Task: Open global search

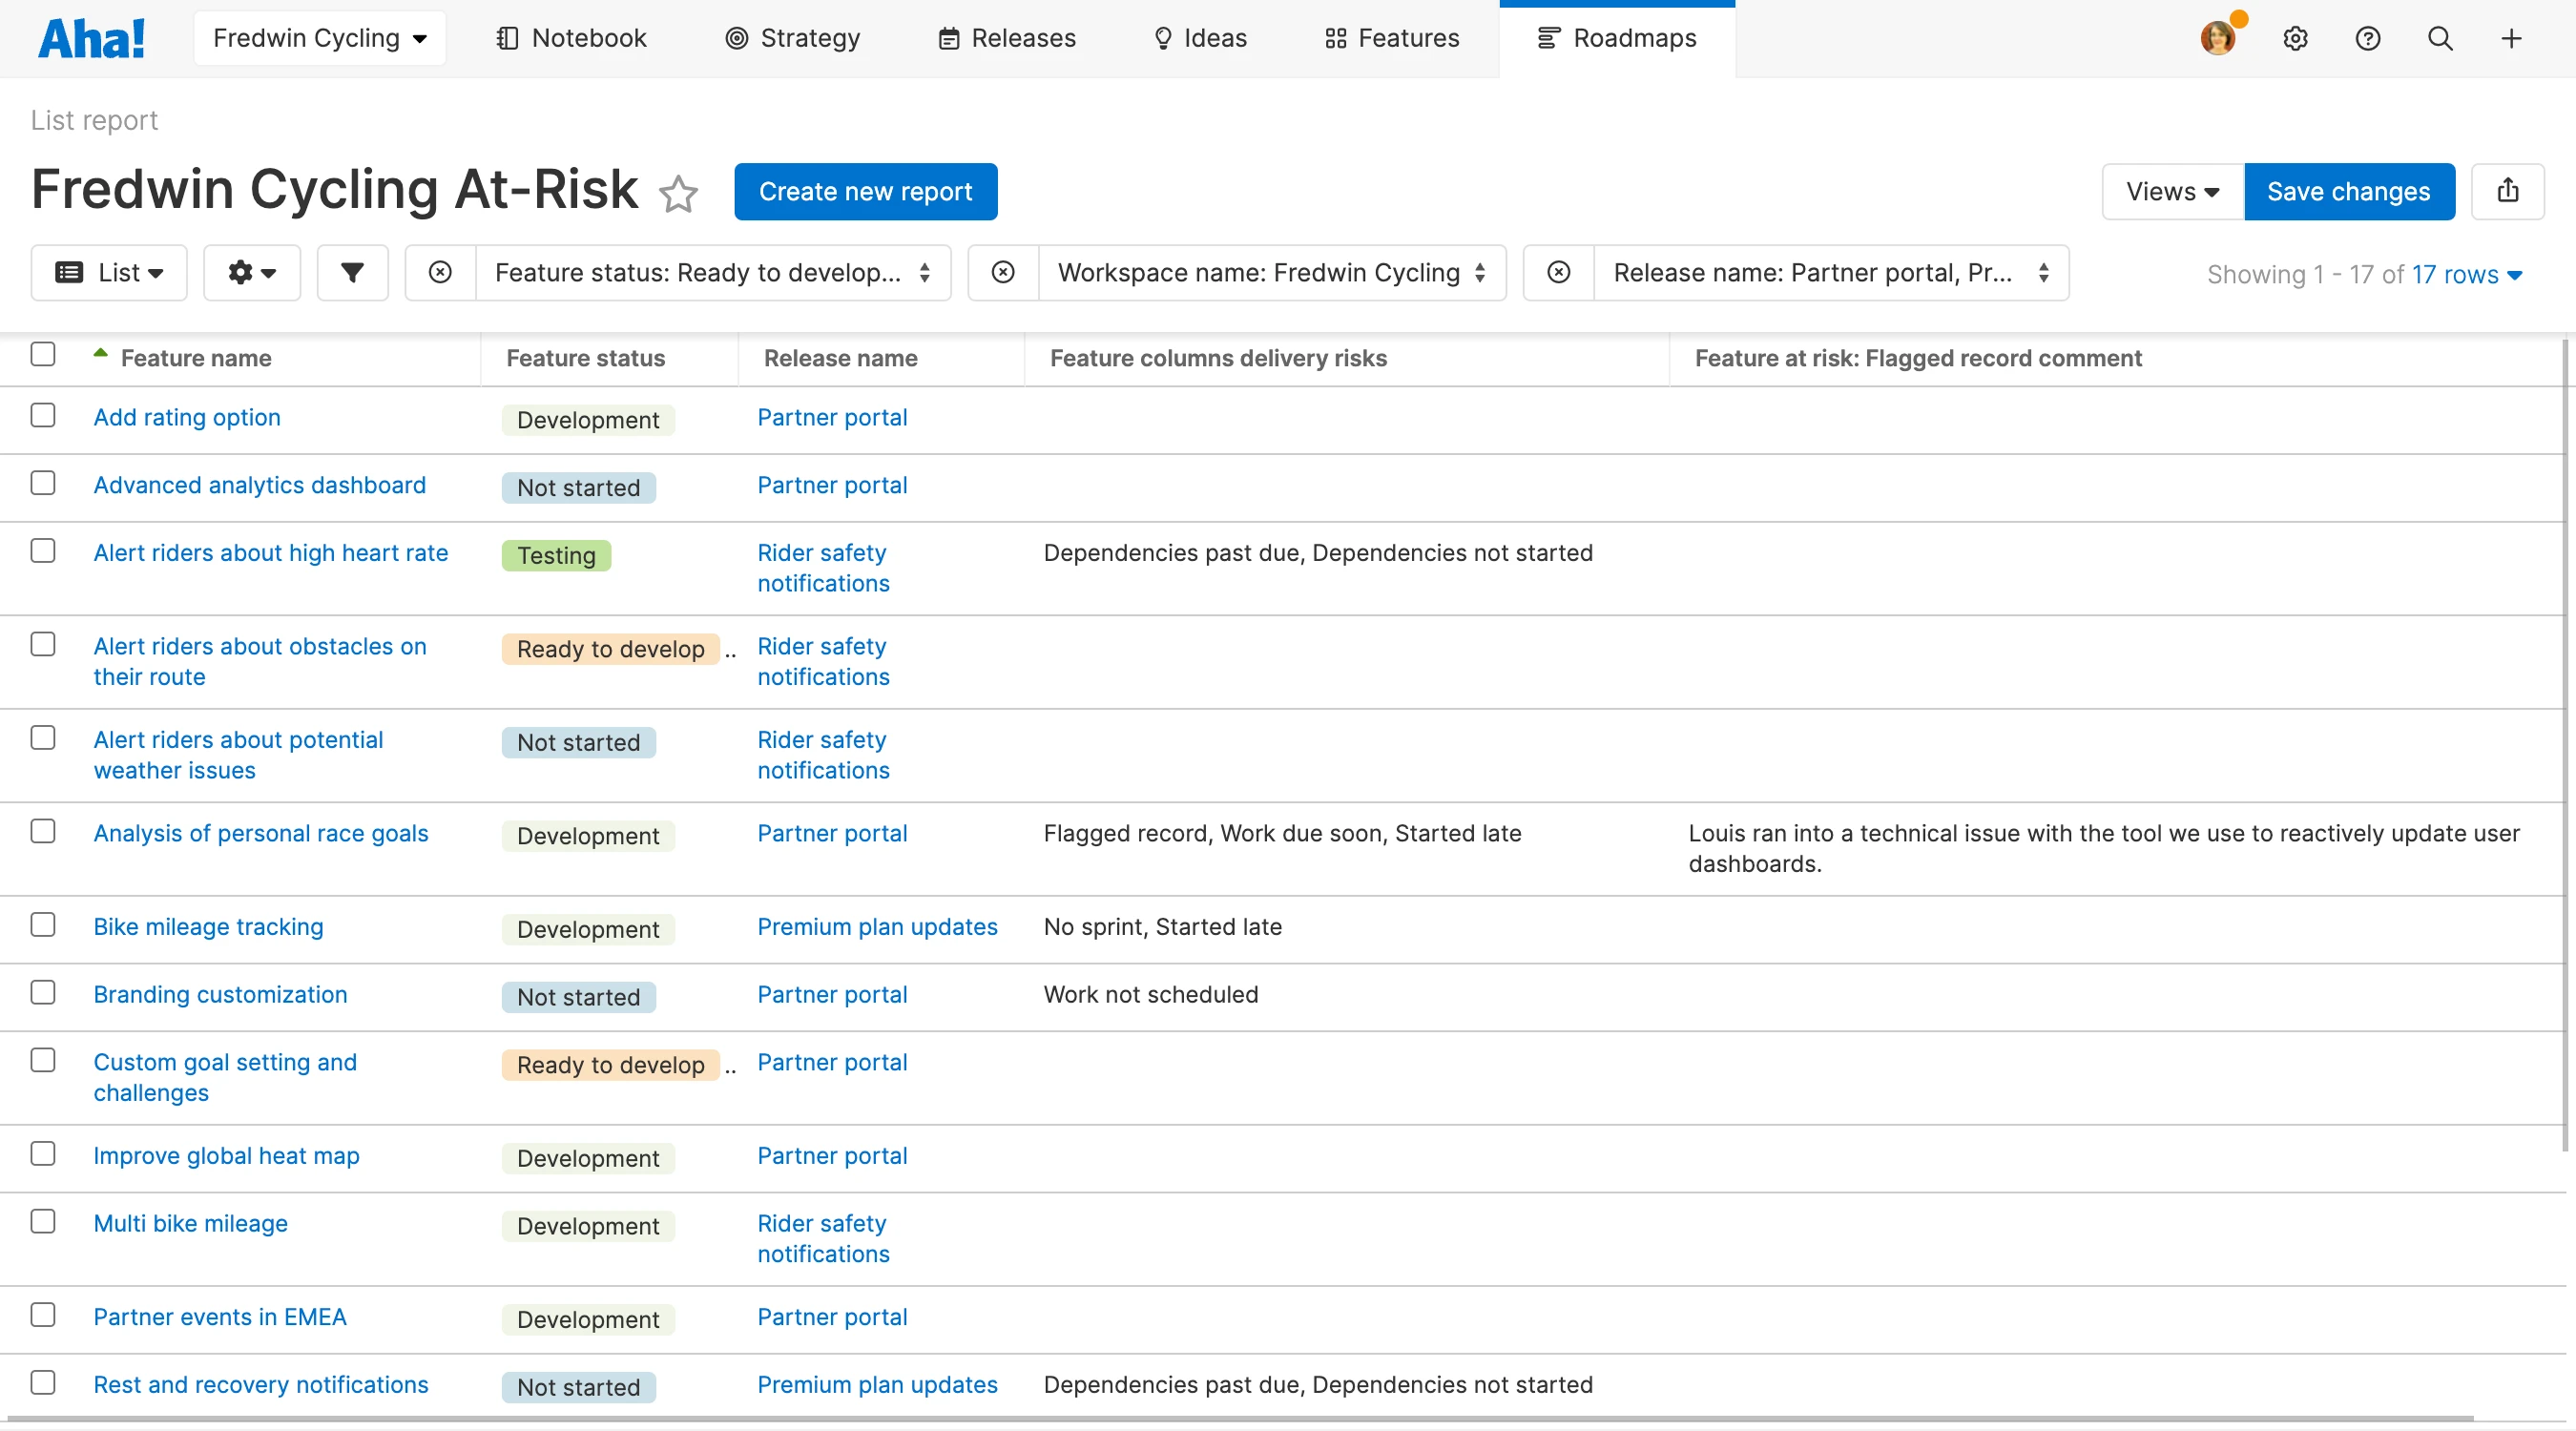Action: click(2440, 38)
